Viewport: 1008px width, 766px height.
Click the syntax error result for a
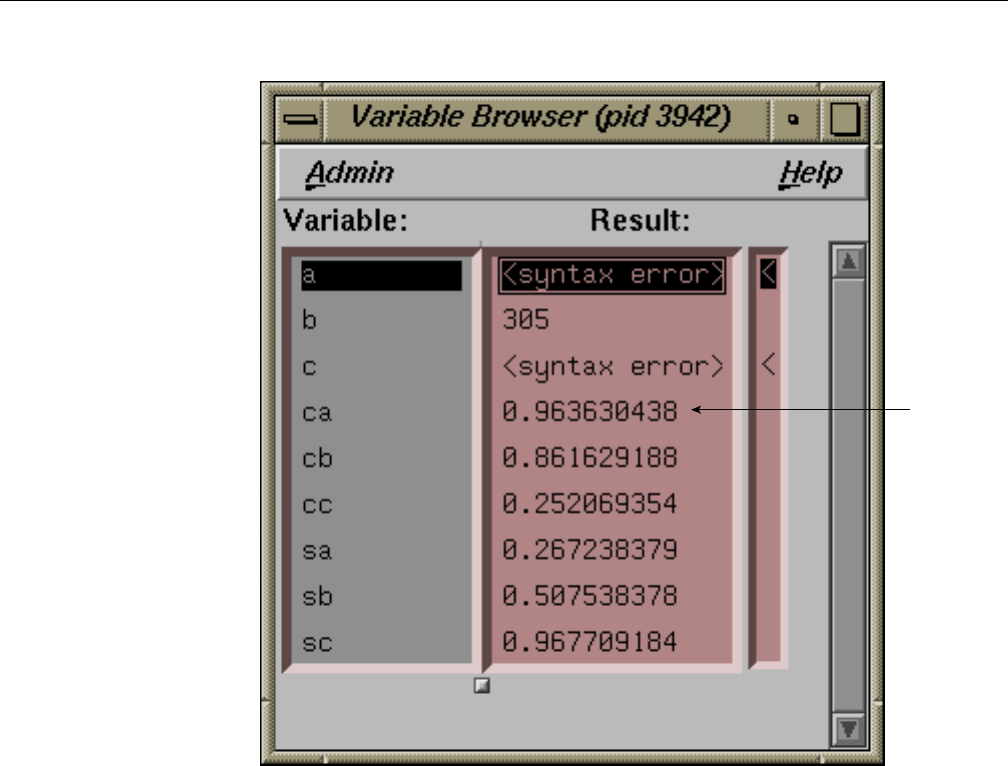pyautogui.click(x=612, y=275)
